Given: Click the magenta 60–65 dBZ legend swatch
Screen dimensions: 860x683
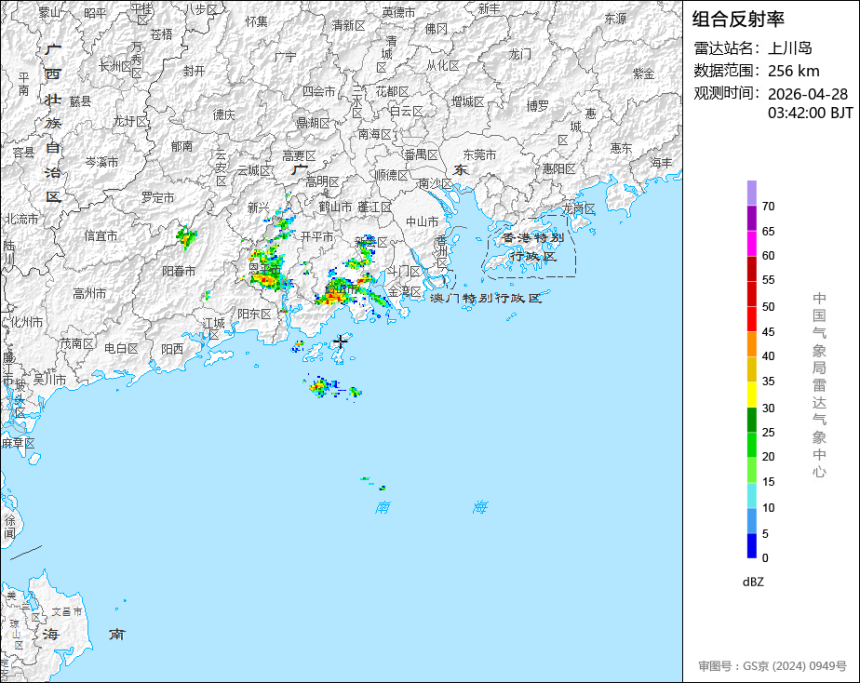Looking at the screenshot, I should [x=751, y=244].
